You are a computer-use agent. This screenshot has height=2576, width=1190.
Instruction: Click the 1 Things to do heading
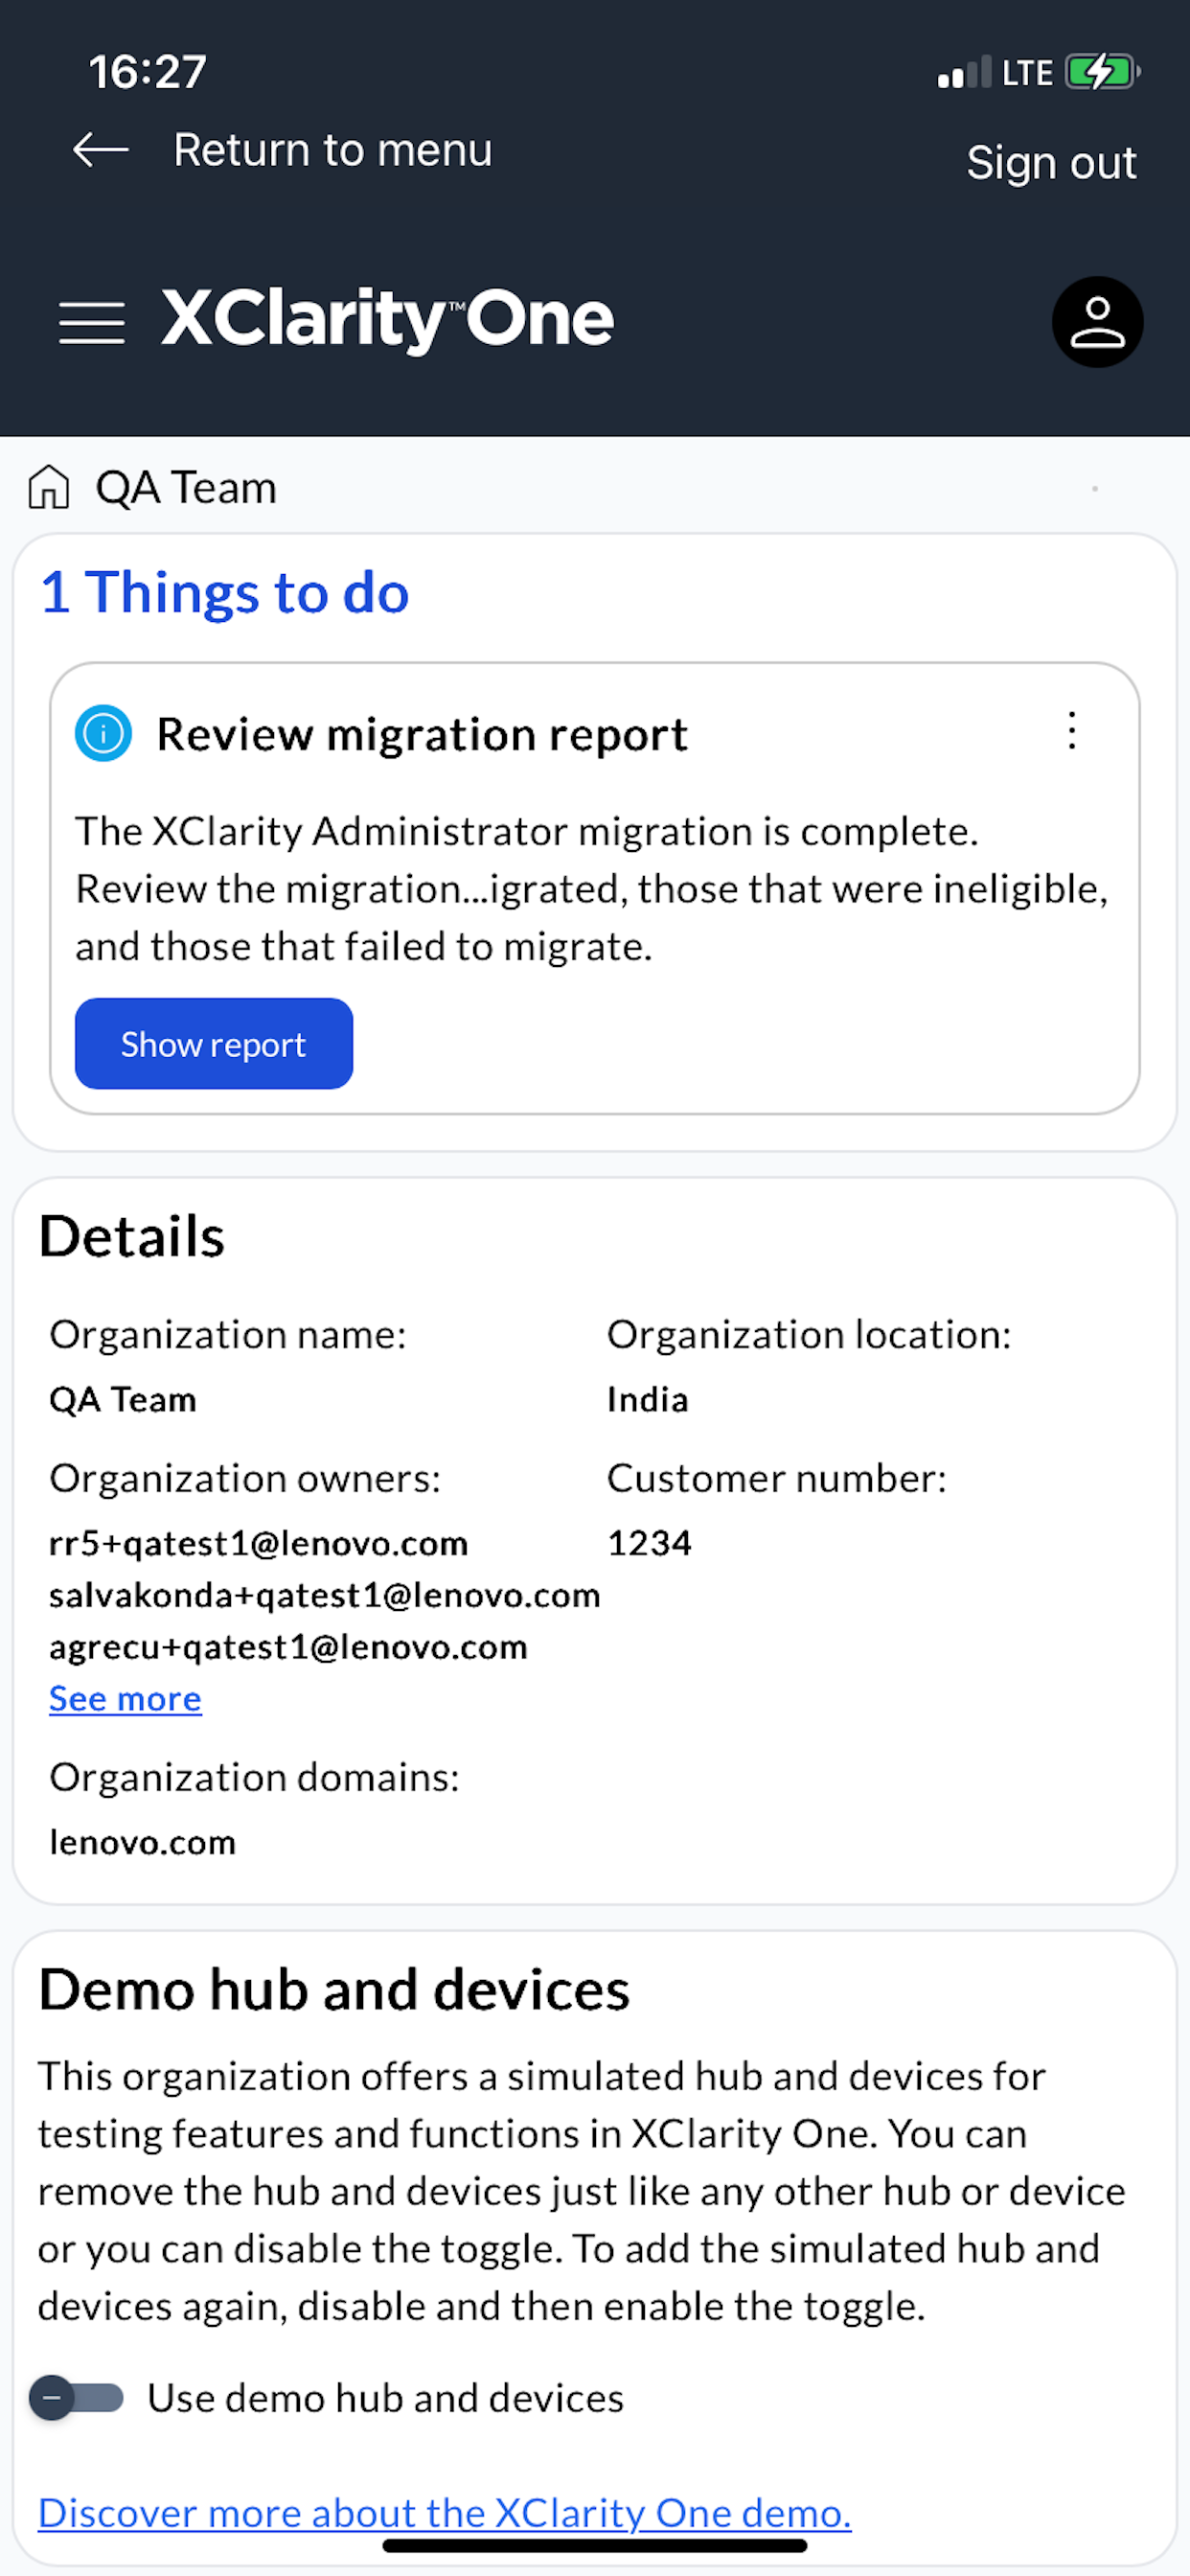(225, 592)
